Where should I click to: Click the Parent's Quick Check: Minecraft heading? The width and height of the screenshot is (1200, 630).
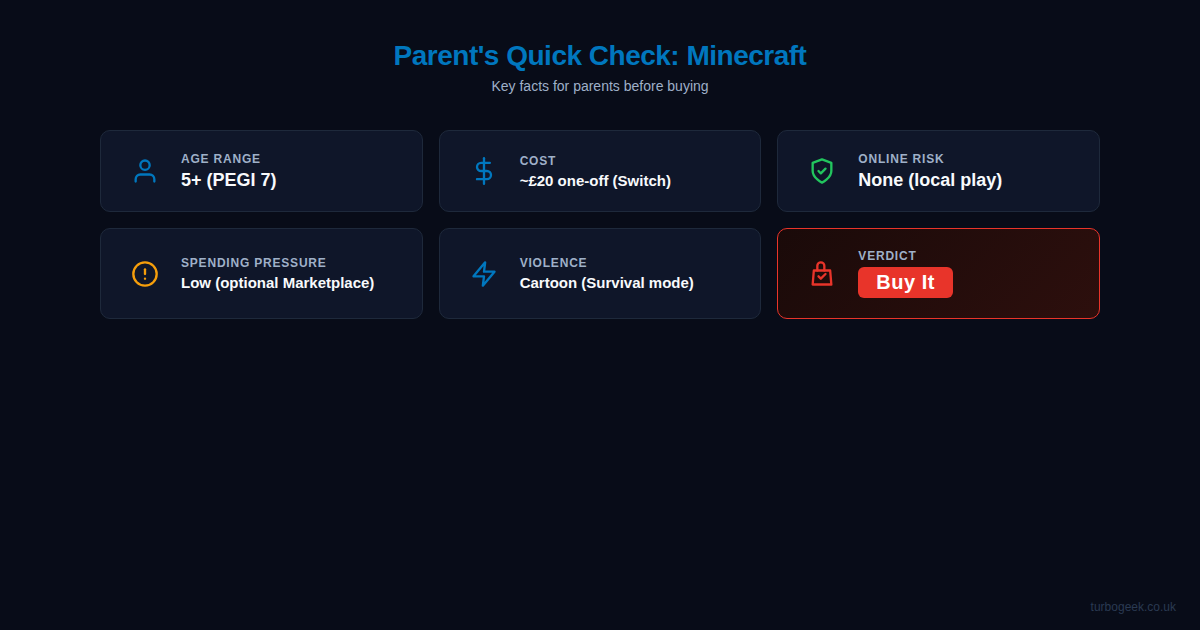tap(600, 56)
